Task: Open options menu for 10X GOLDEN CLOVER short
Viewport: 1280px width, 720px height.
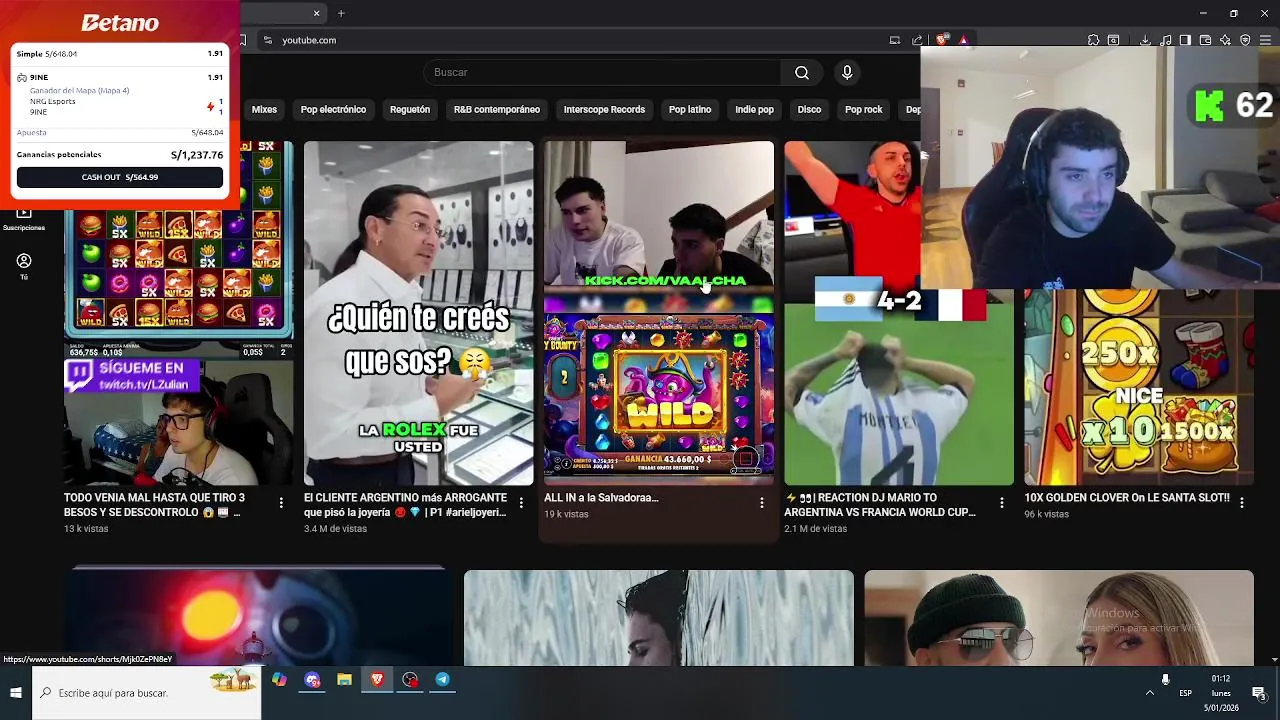Action: pos(1241,503)
